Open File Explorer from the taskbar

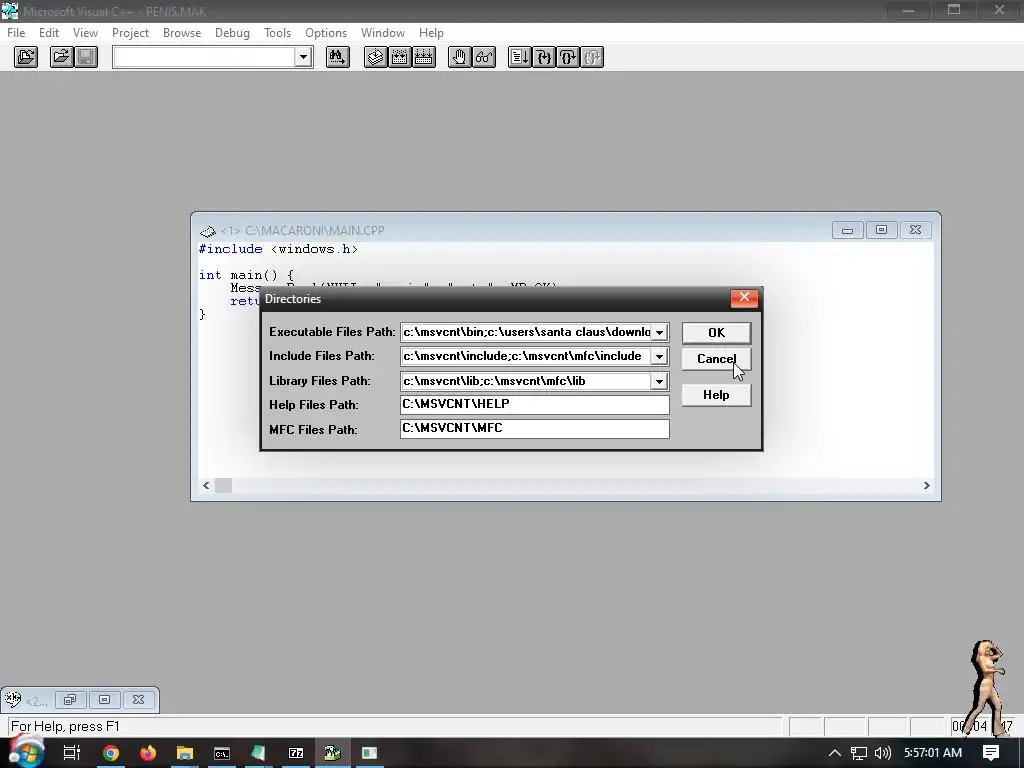coord(185,753)
